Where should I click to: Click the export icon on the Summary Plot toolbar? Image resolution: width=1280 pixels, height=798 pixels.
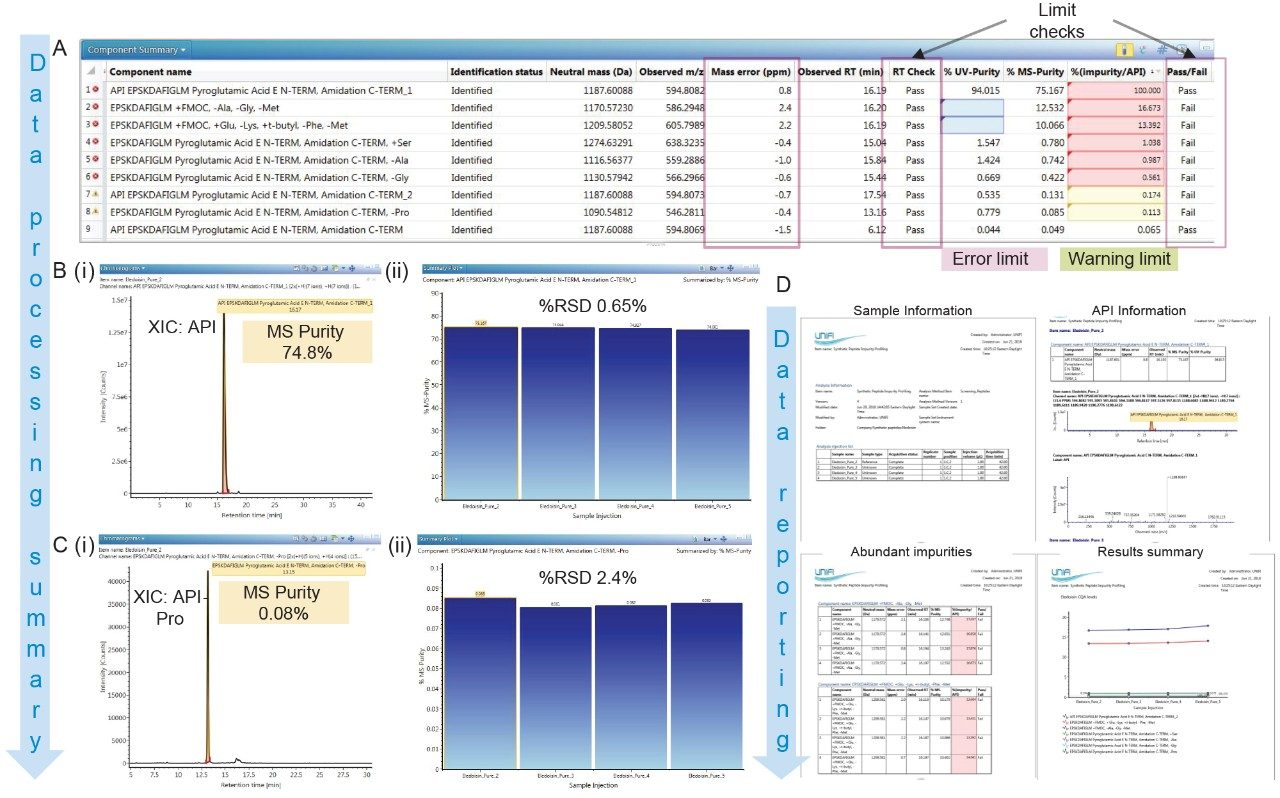point(701,268)
